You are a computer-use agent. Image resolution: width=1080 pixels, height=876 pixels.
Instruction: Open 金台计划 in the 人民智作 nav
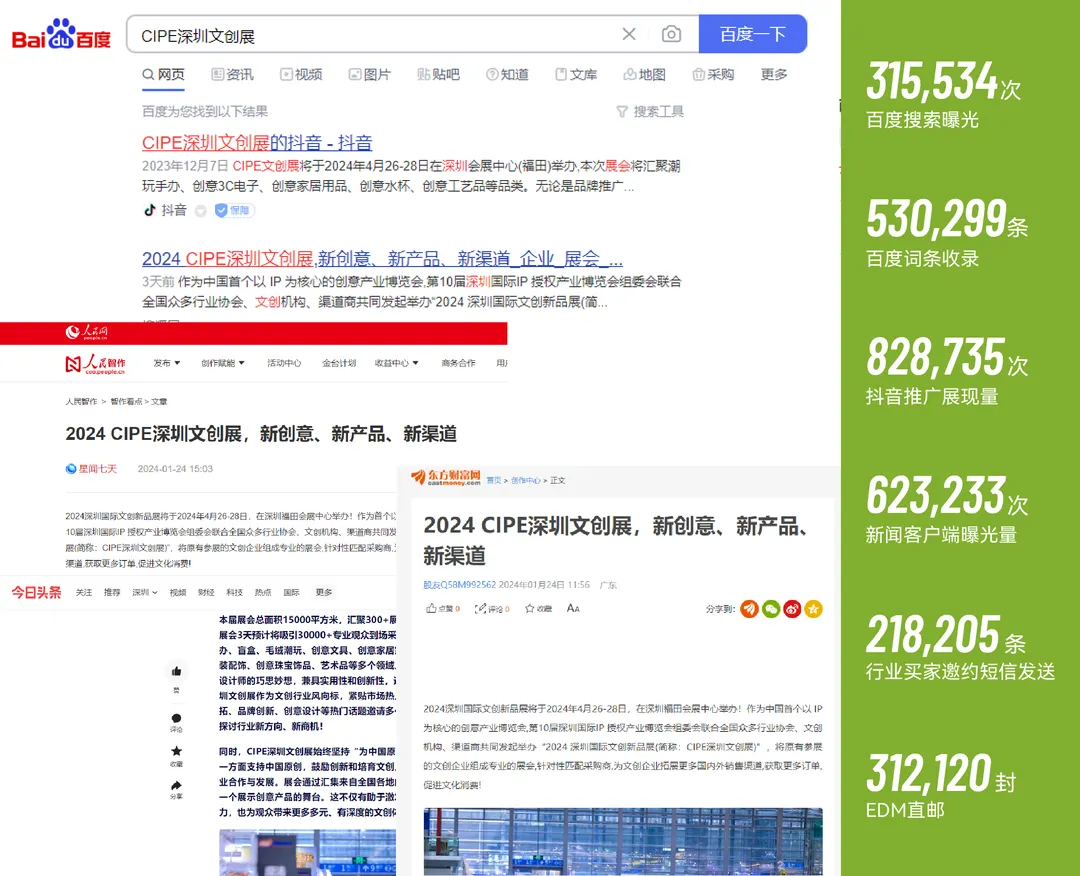(x=339, y=363)
